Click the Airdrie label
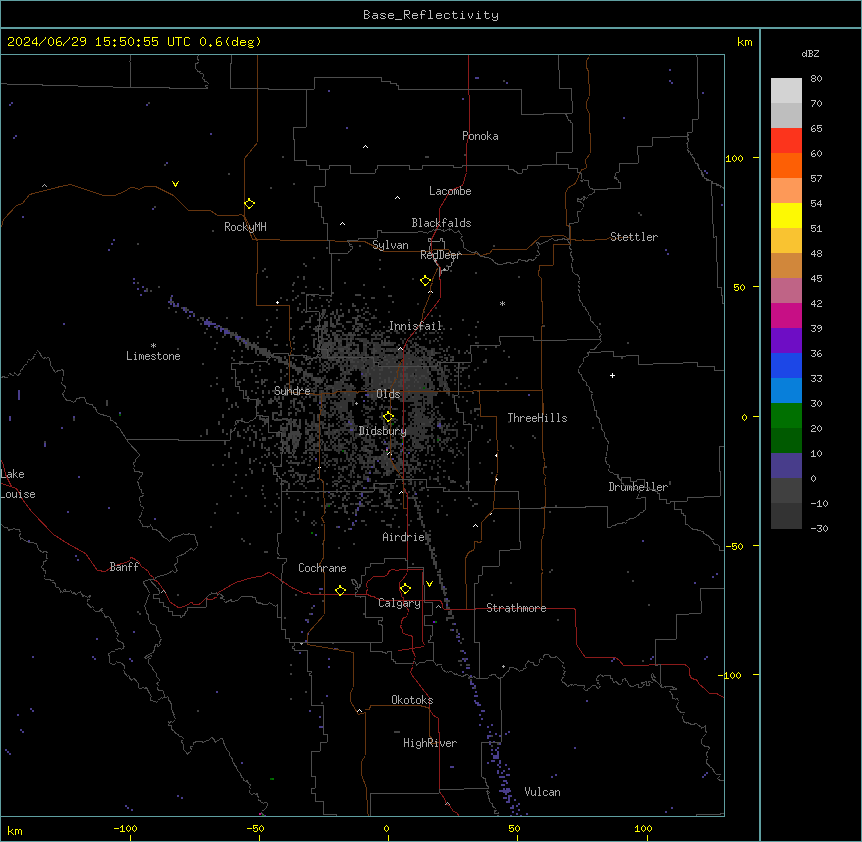 (403, 537)
